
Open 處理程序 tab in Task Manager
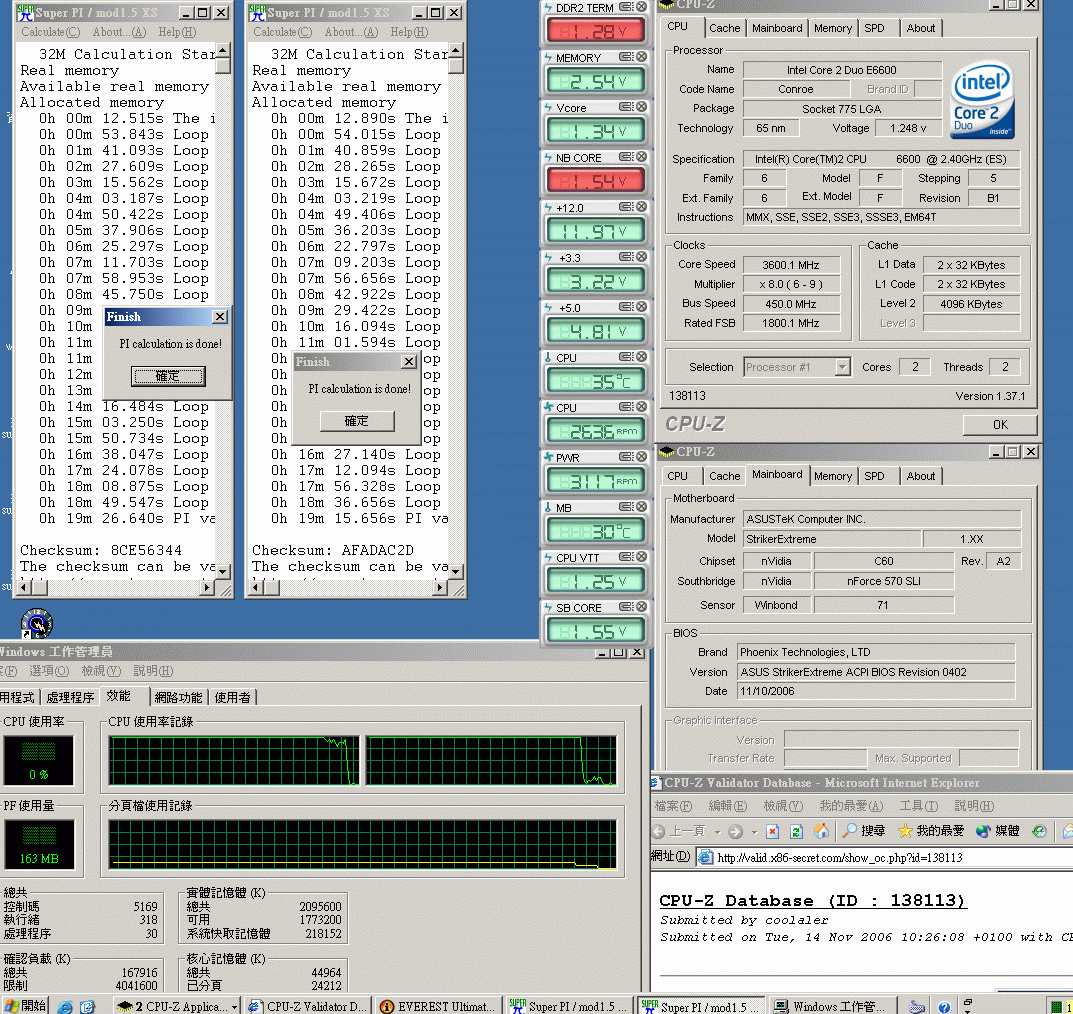(70, 697)
